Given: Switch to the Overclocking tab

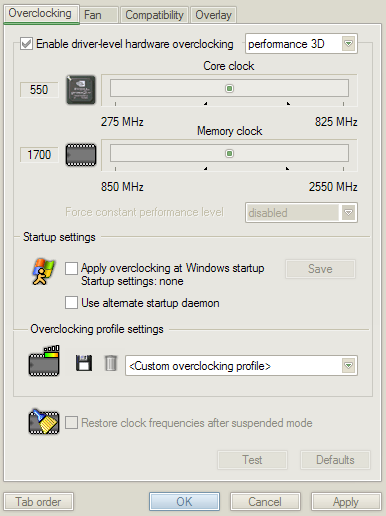Looking at the screenshot, I should tap(41, 14).
